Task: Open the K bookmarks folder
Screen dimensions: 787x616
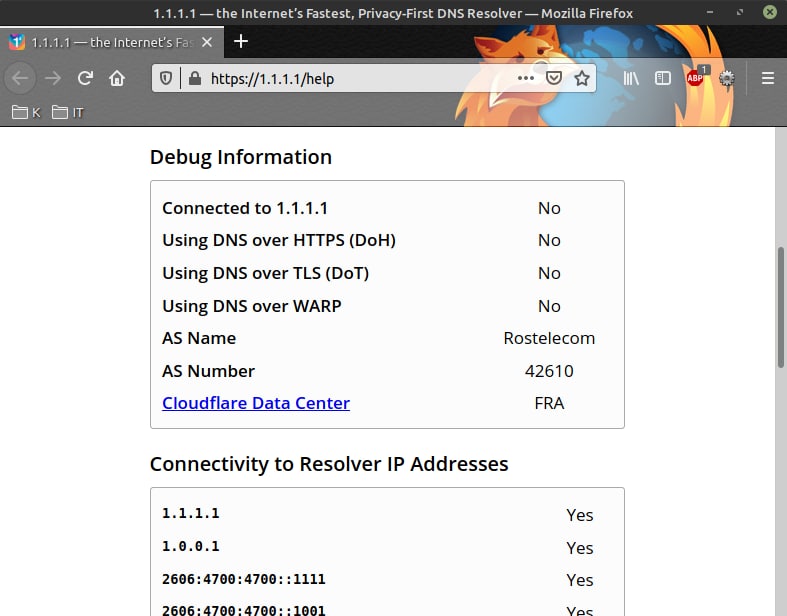Action: pos(26,112)
